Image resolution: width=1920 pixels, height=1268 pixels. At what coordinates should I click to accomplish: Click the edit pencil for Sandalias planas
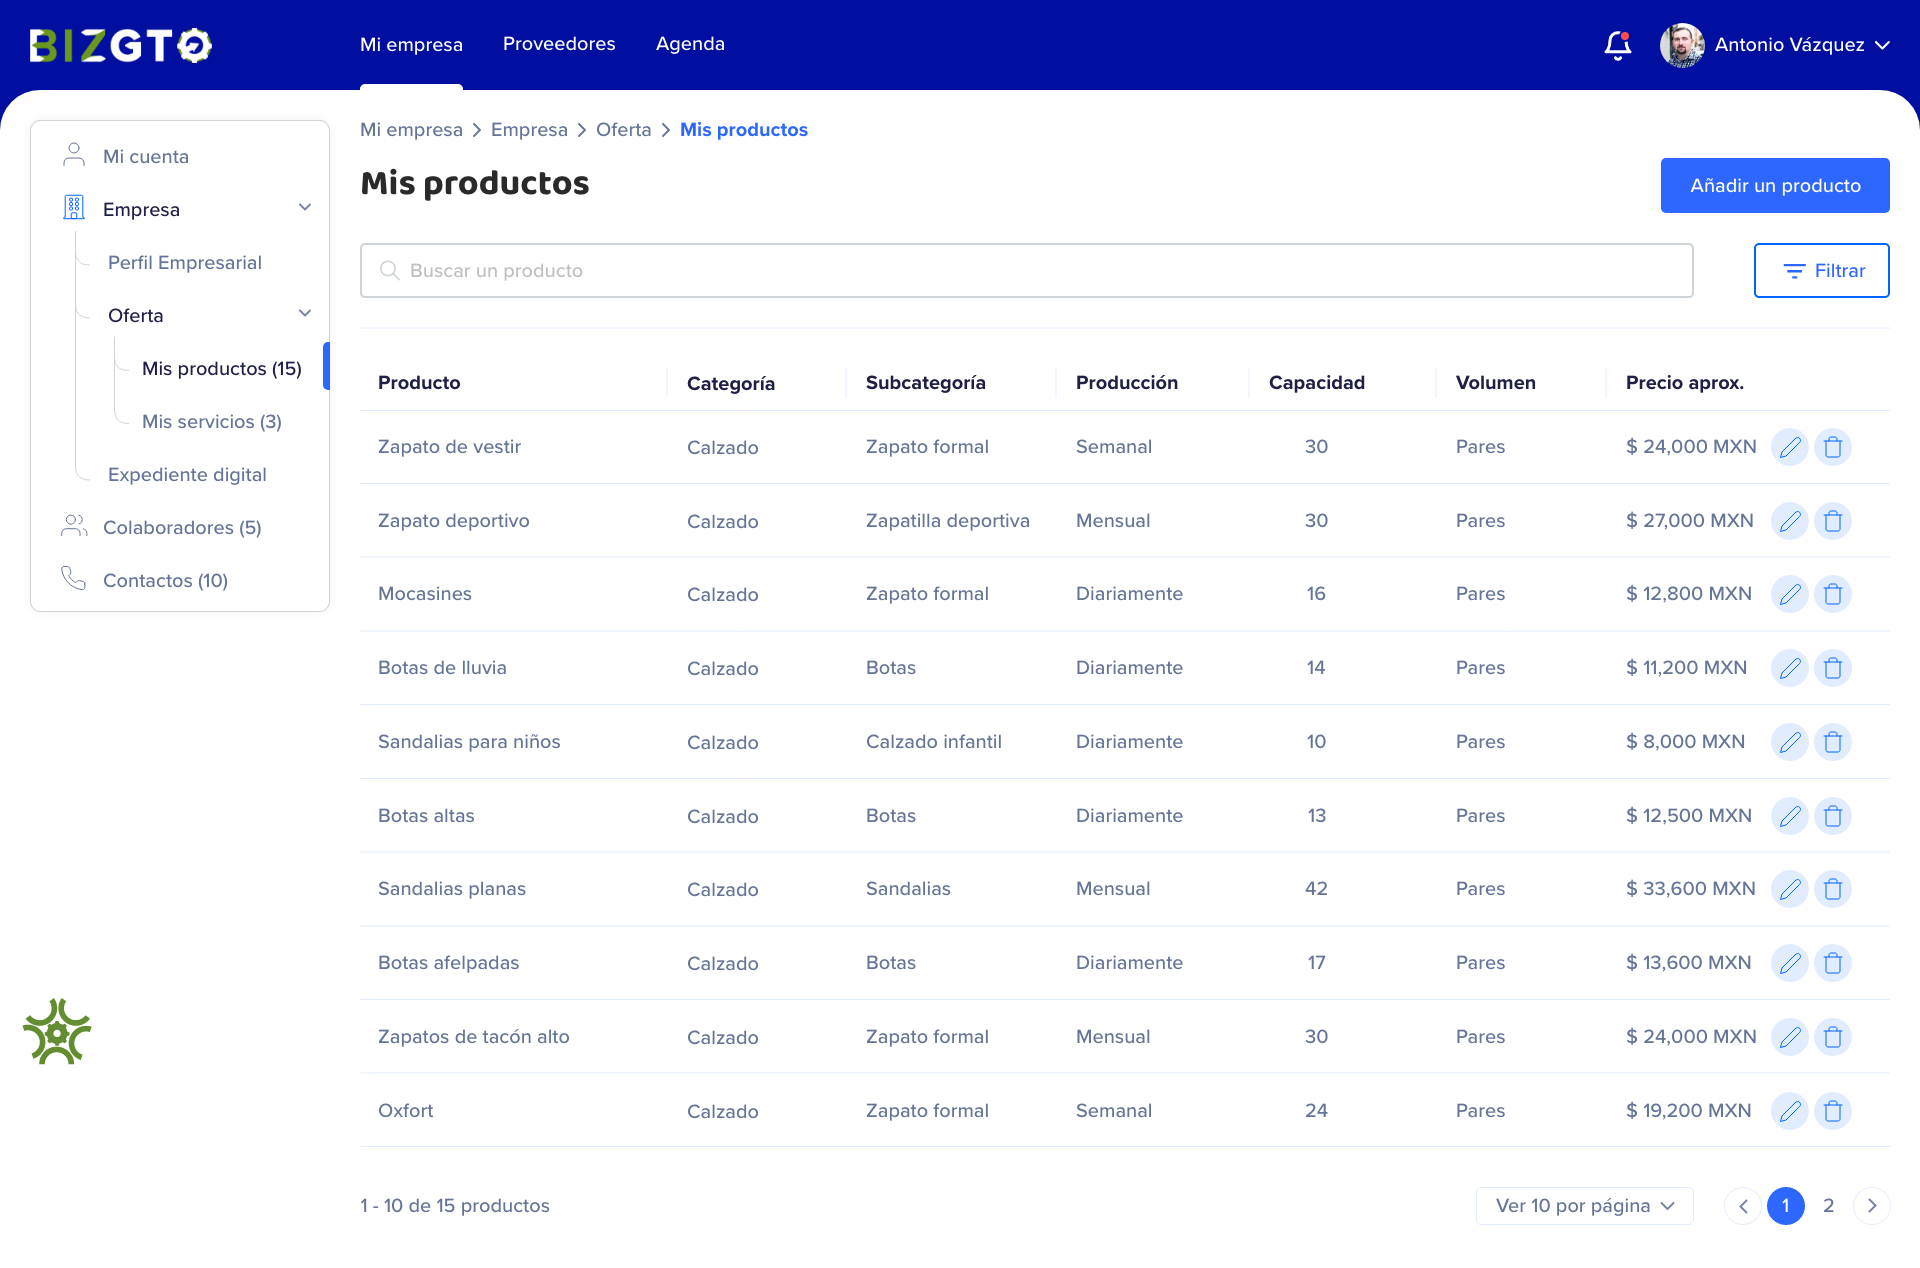tap(1789, 888)
